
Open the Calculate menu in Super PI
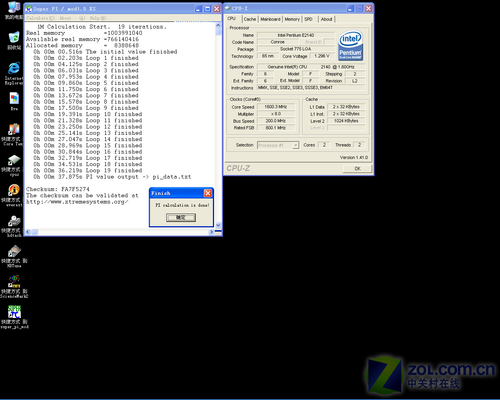40,18
